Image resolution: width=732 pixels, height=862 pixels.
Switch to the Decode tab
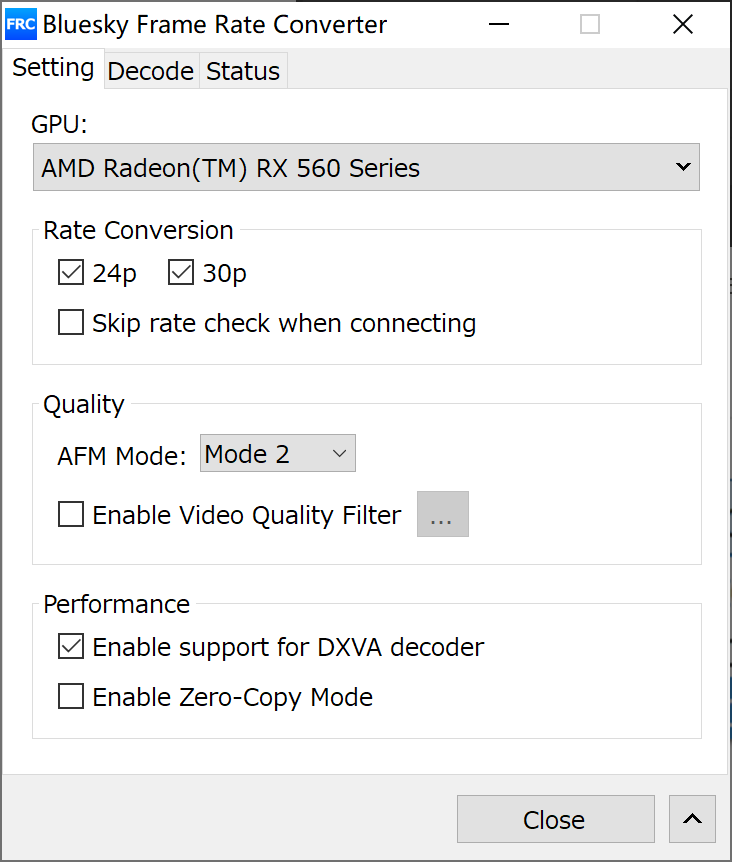point(150,72)
